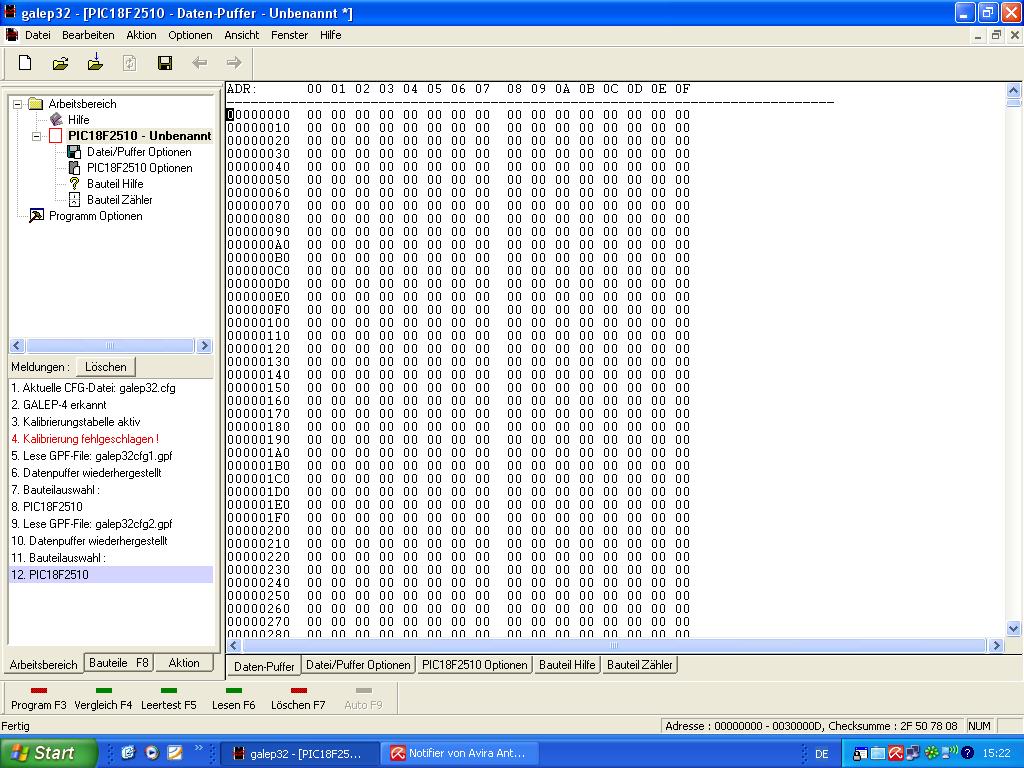Click the forward arrow toolbar icon
This screenshot has width=1024, height=768.
pos(234,63)
